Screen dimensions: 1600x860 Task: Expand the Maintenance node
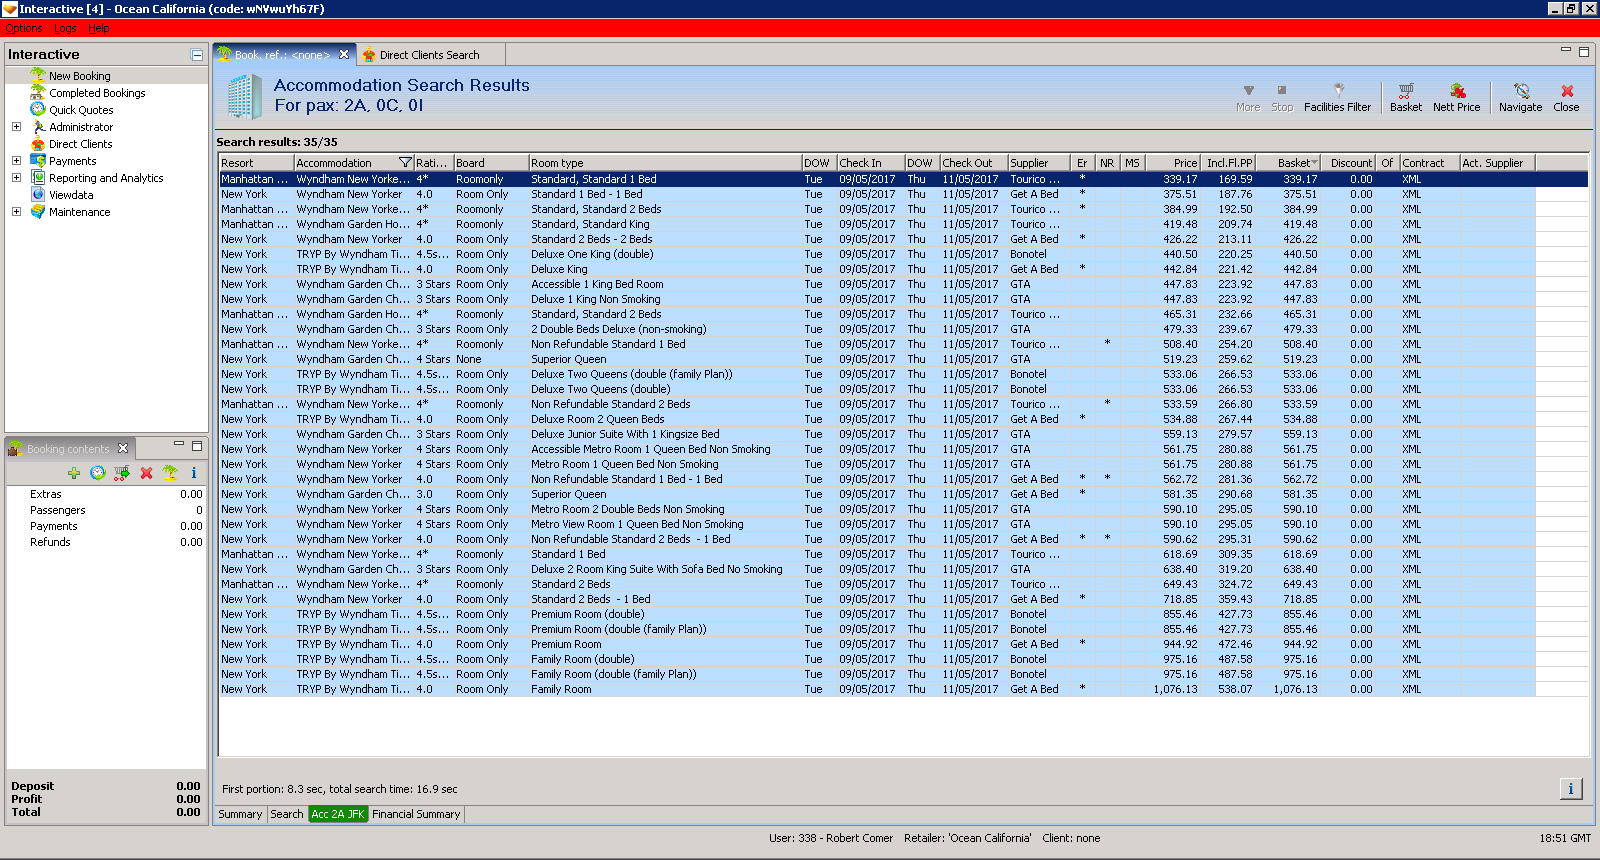click(16, 212)
